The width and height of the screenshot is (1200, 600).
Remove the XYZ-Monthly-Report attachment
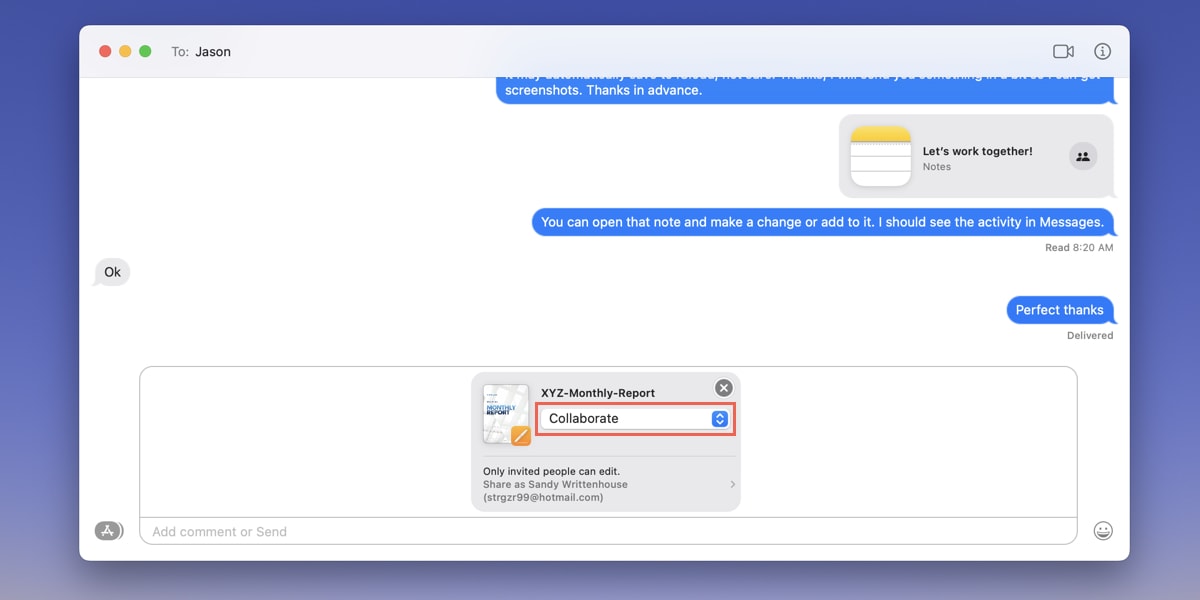click(x=723, y=388)
